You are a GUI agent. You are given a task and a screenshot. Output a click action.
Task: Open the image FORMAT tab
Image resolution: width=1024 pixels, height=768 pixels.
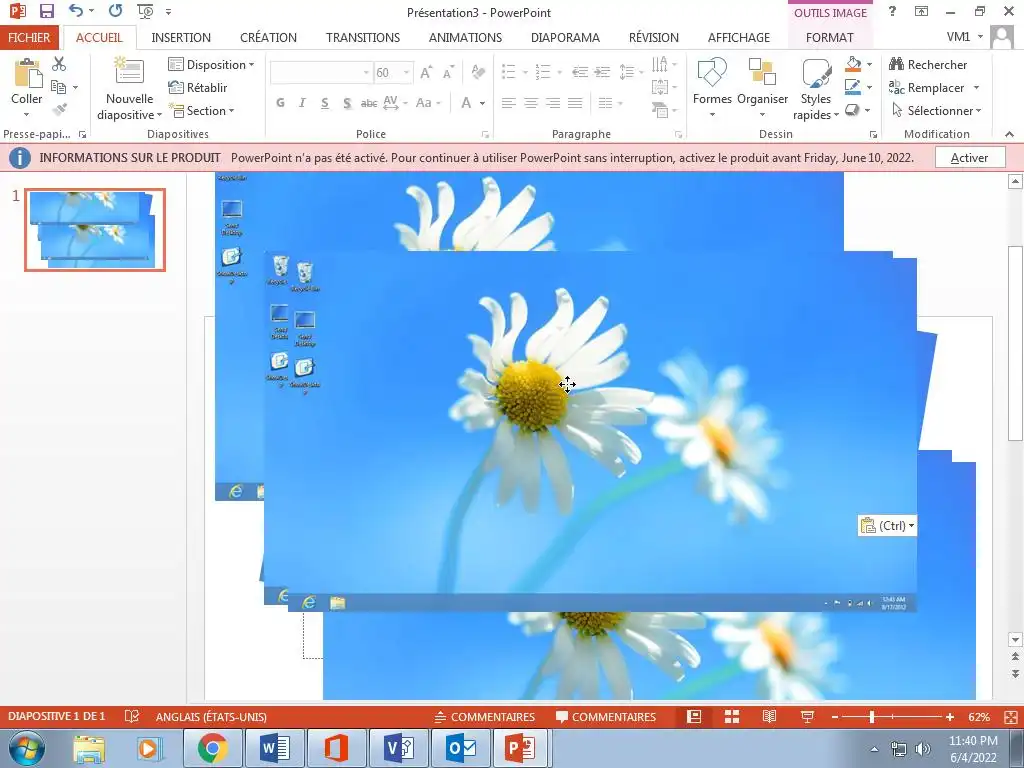pyautogui.click(x=829, y=37)
